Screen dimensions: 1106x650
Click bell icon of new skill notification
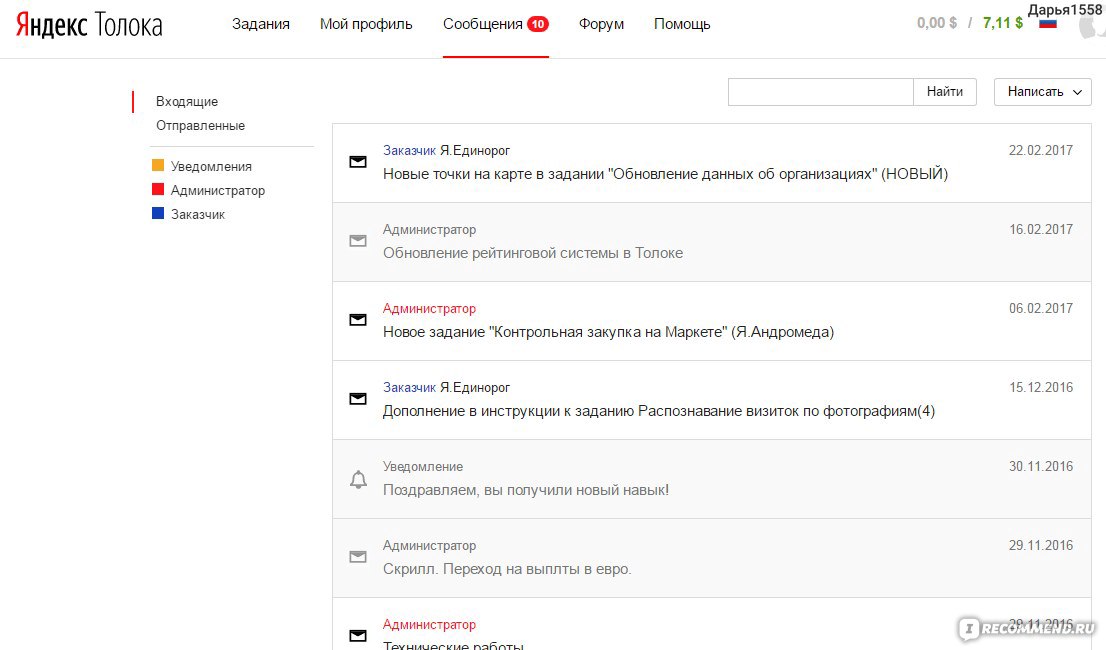click(x=358, y=479)
